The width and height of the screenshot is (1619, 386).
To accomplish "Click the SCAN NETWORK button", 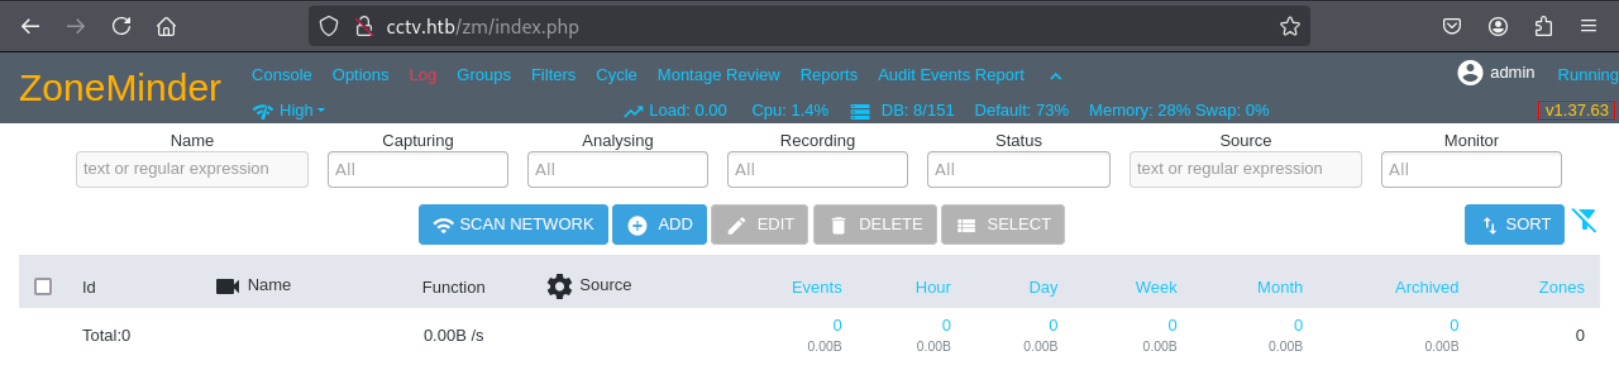I will point(514,225).
